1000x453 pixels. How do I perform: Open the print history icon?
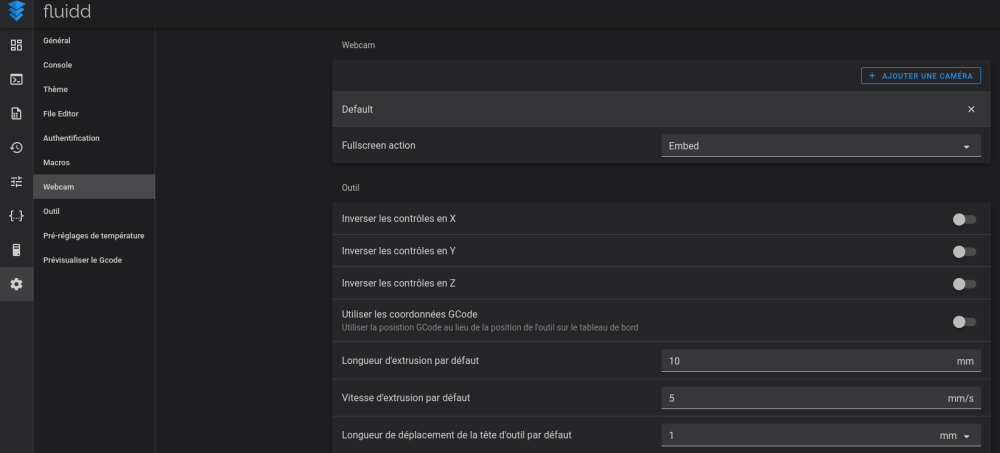pos(17,148)
